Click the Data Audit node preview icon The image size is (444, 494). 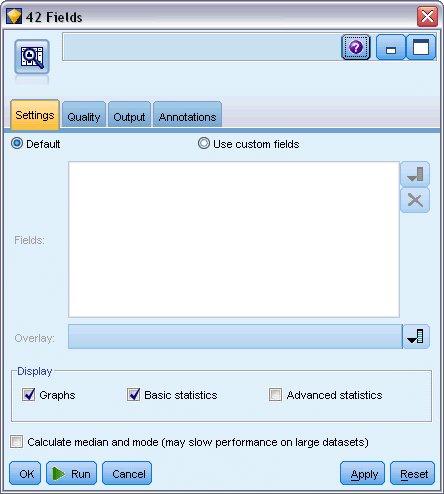[x=32, y=57]
